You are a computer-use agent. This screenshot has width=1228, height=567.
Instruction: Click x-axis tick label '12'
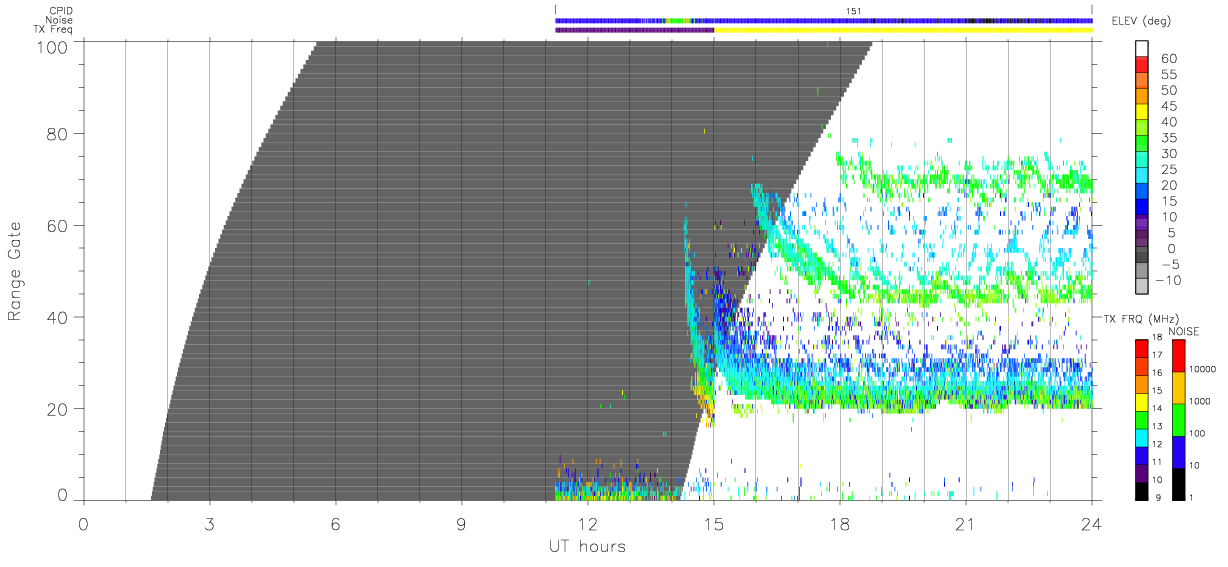[x=587, y=523]
